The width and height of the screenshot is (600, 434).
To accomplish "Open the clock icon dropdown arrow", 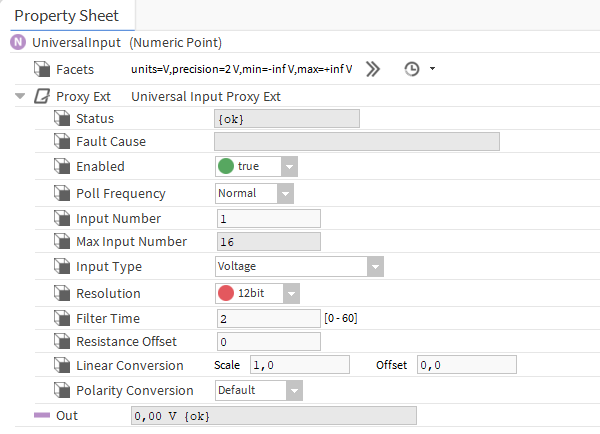I will click(x=432, y=69).
